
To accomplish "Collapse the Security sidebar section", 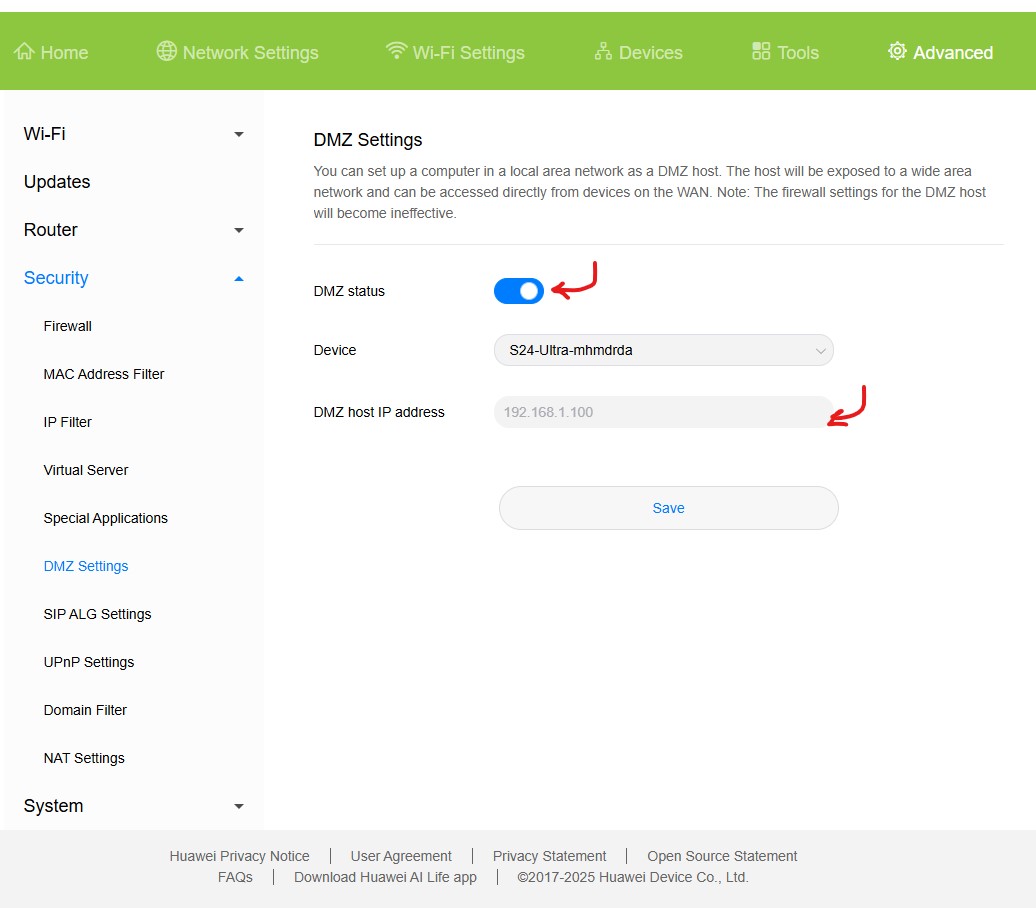I will (x=238, y=278).
